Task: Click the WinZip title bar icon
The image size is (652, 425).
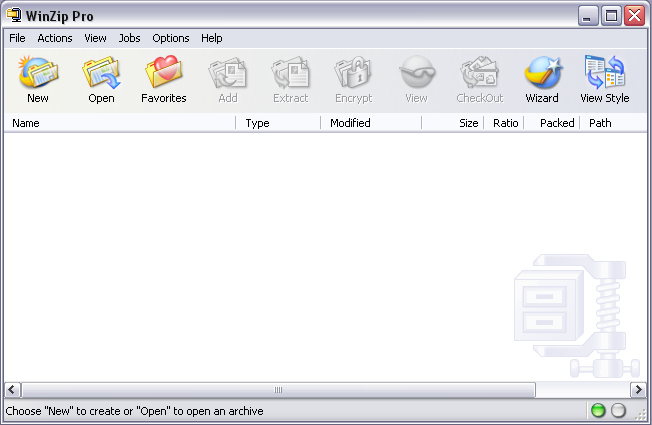Action: [14, 15]
